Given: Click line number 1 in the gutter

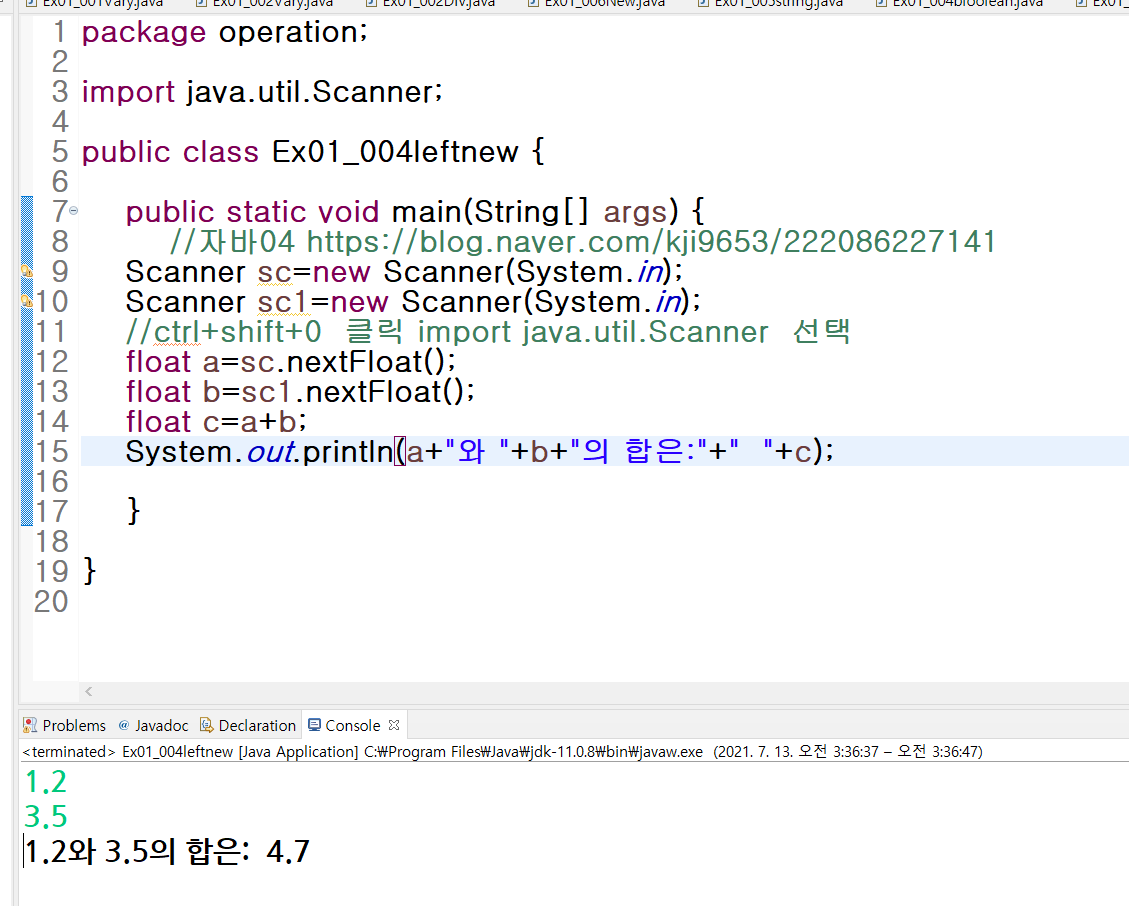Looking at the screenshot, I should 59,32.
